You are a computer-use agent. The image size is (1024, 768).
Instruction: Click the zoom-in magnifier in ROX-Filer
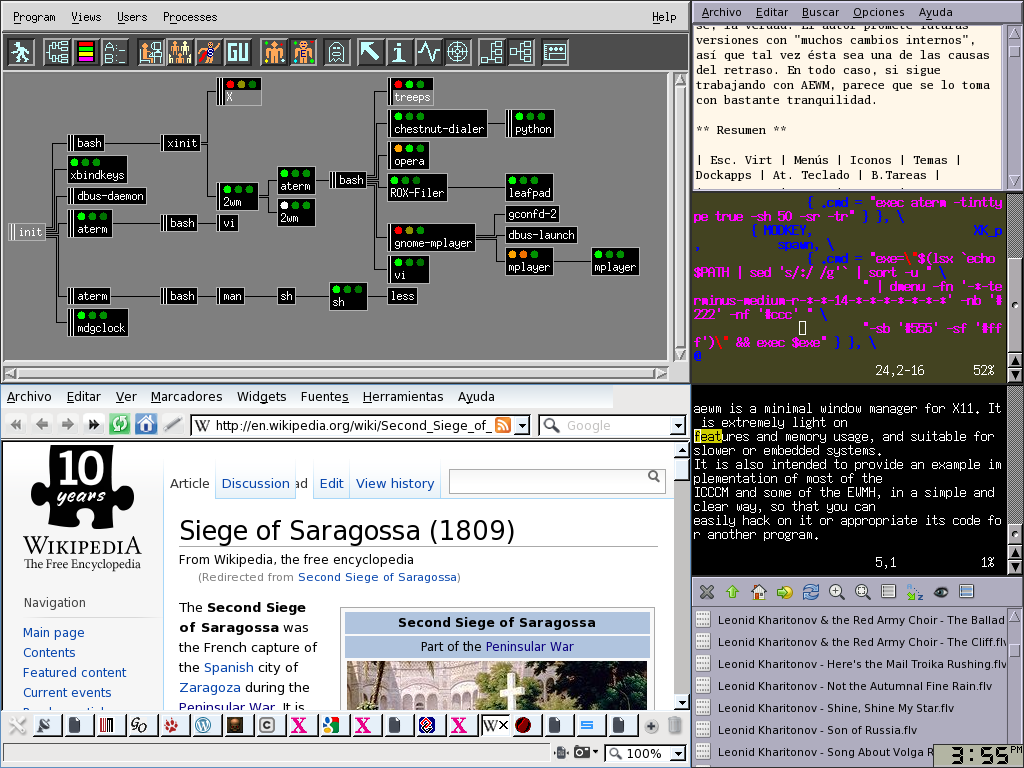click(x=837, y=592)
